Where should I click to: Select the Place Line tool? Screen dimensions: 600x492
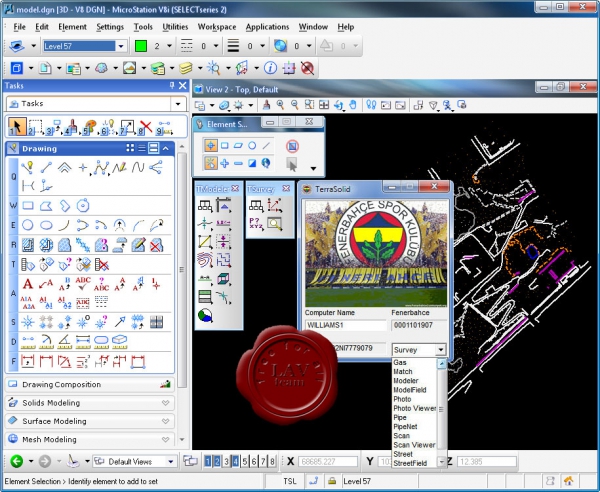pyautogui.click(x=46, y=168)
